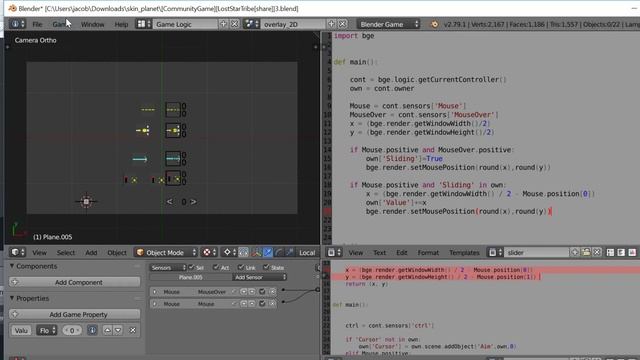Delete the overlay_2D scene
640x360 pixels.
342,24
